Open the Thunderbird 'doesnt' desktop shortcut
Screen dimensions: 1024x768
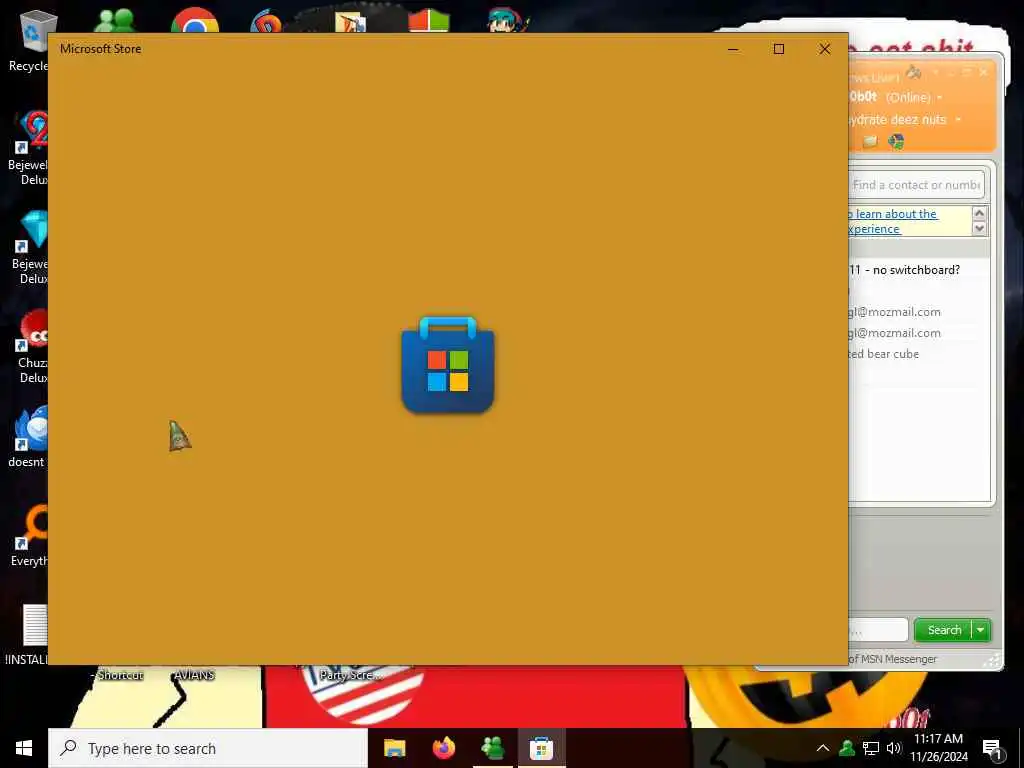[30, 436]
